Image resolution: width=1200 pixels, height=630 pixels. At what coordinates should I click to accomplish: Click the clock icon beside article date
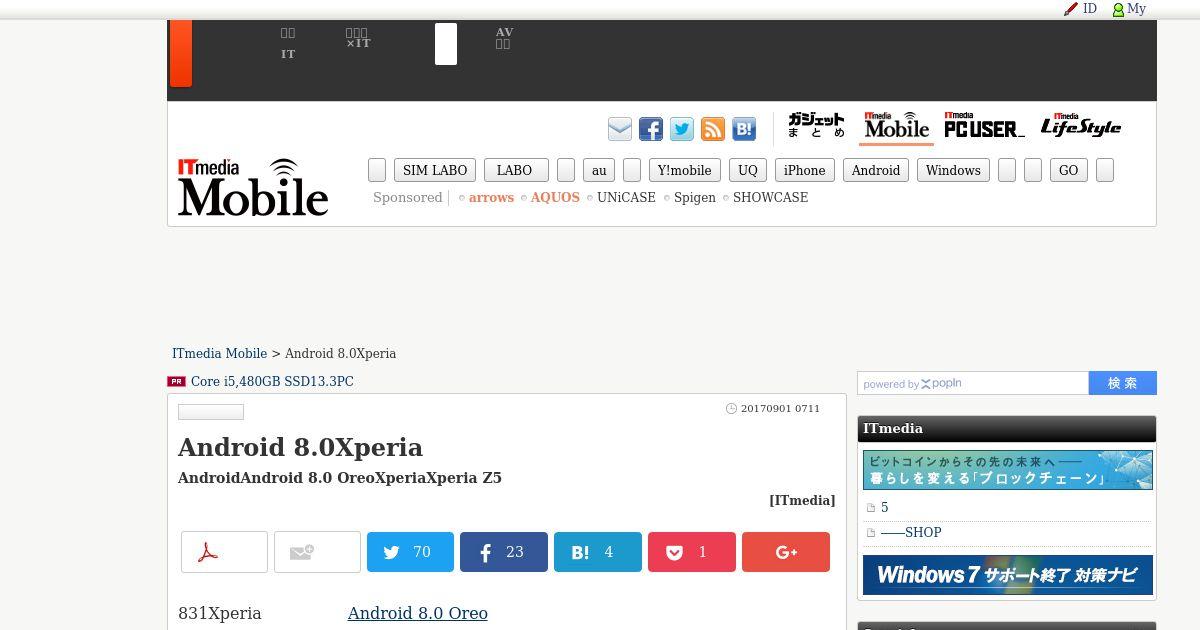click(x=731, y=408)
